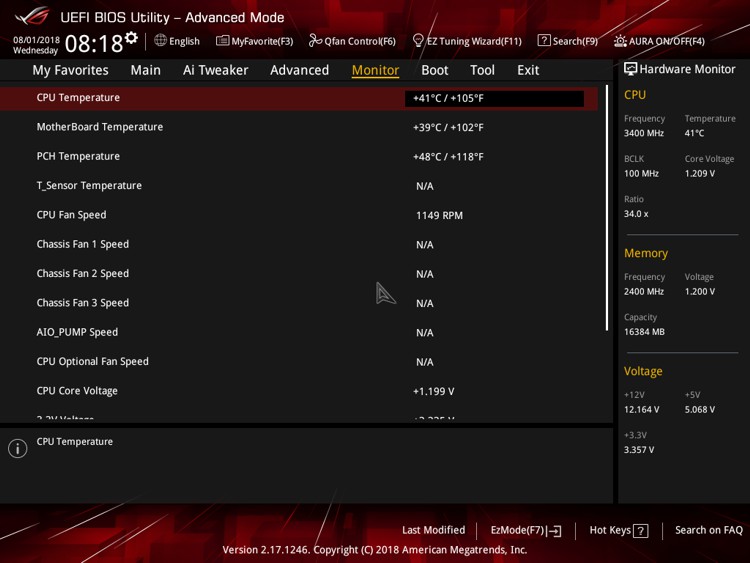This screenshot has height=563, width=750.
Task: Select PCH Temperature row
Action: [299, 156]
